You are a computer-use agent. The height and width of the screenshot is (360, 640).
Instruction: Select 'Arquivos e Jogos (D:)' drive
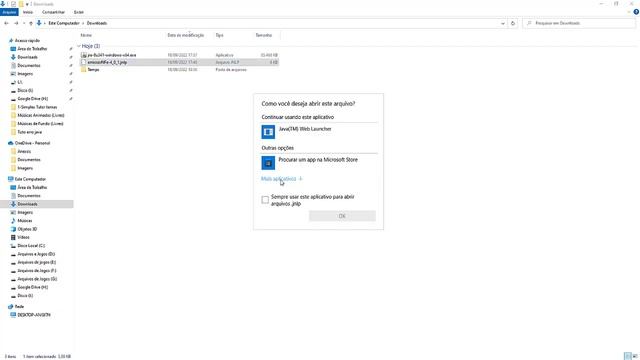click(36, 254)
